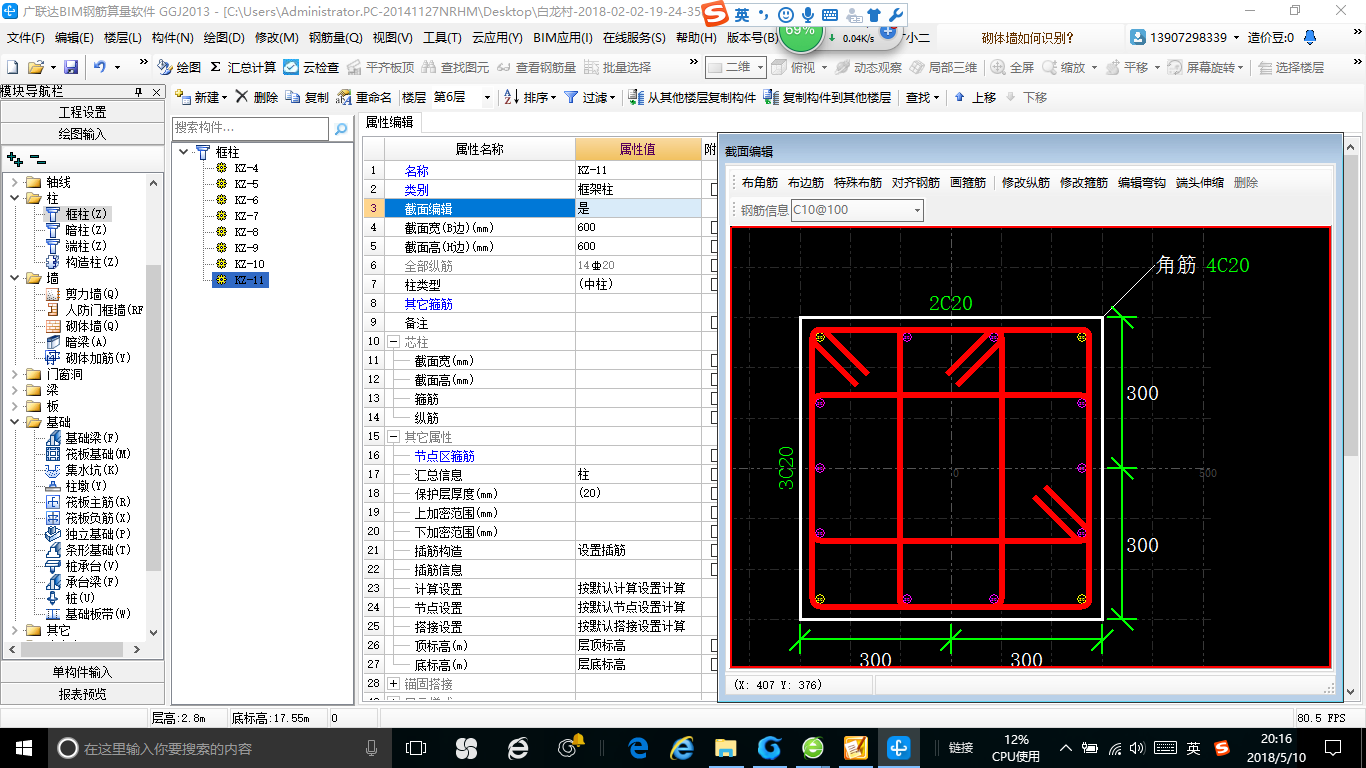1366x768 pixels.
Task: Open Windows Task View in taskbar
Action: tap(416, 747)
